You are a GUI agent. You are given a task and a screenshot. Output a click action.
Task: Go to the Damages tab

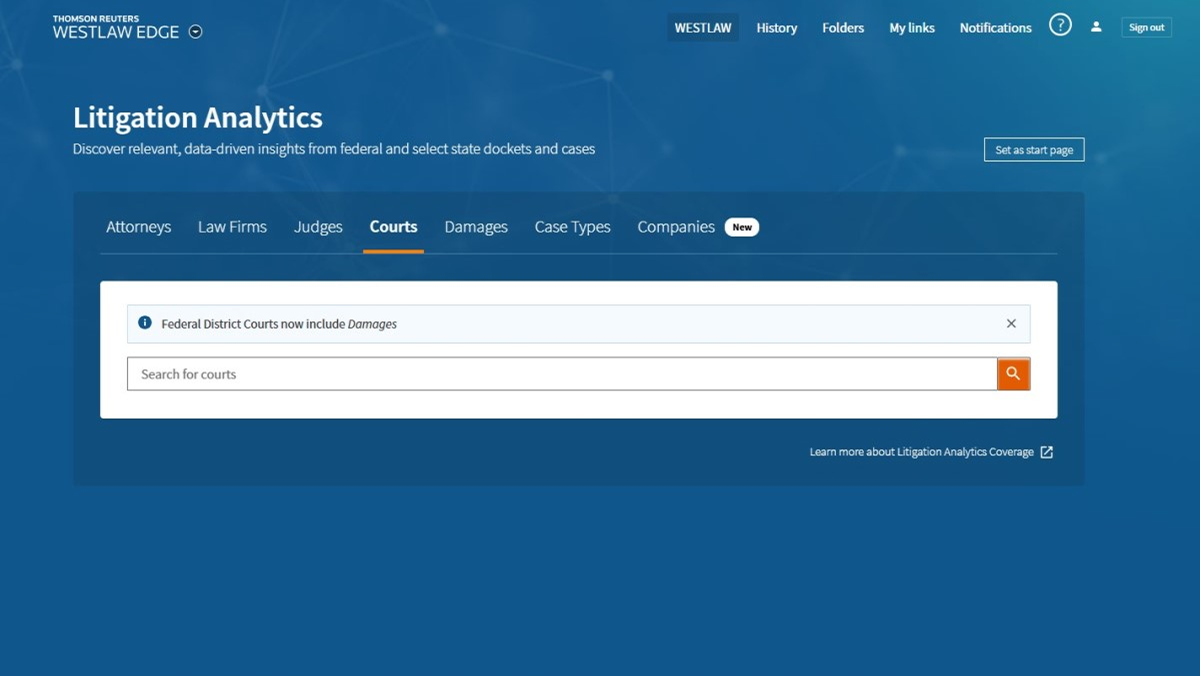tap(476, 227)
